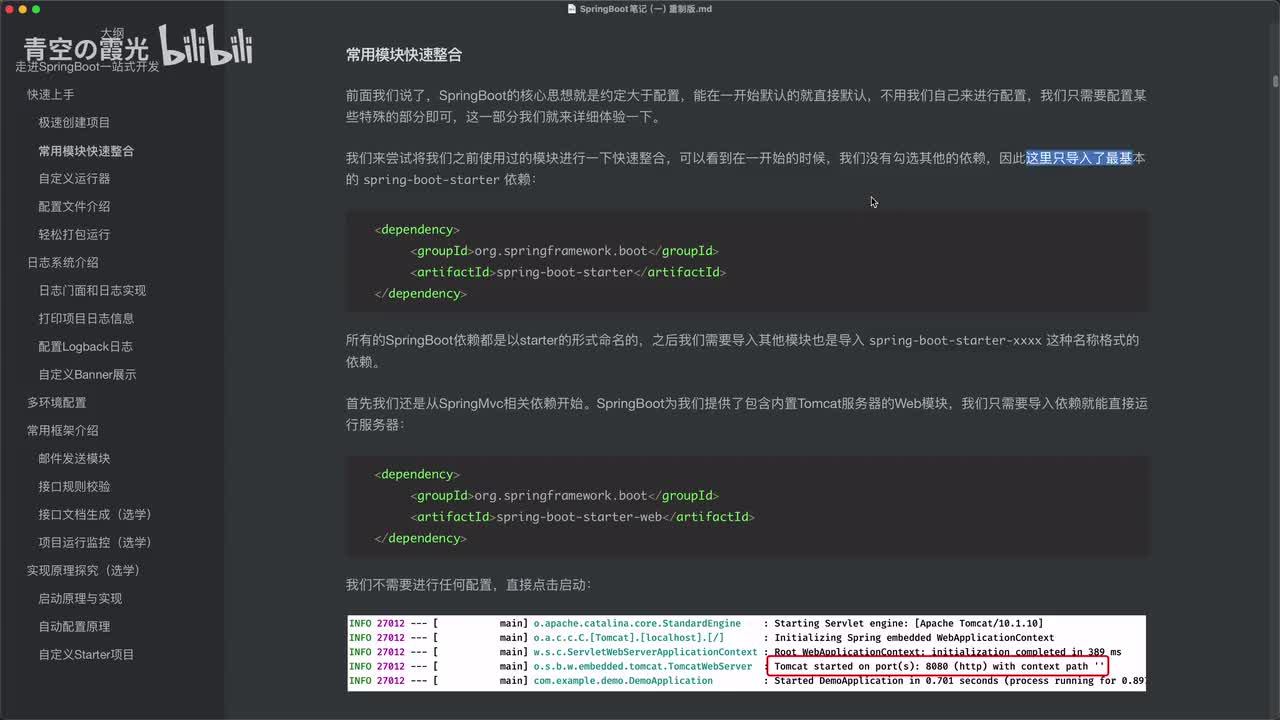Click the inline code spring-boot-starter in the paragraph
This screenshot has height=720, width=1280.
click(x=431, y=180)
